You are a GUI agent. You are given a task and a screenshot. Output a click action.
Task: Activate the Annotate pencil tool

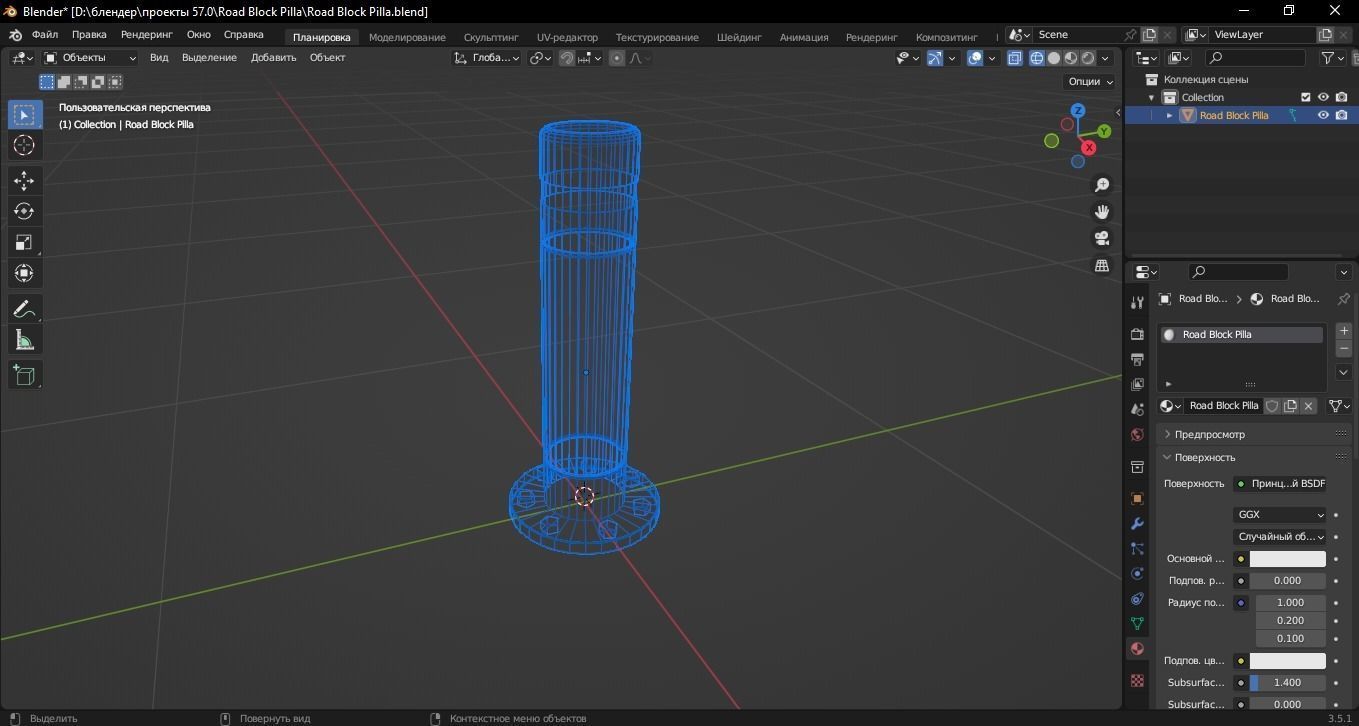[24, 309]
